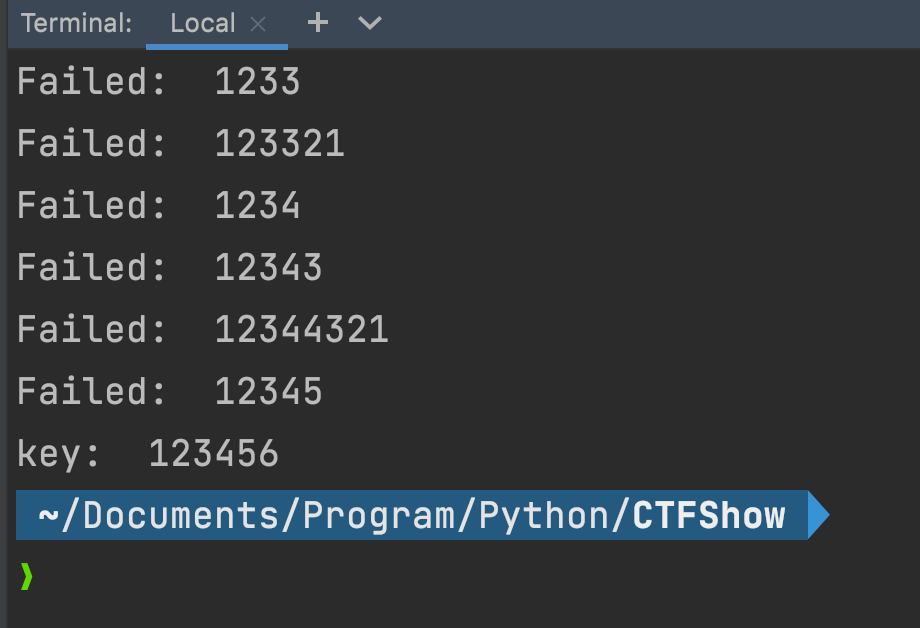The width and height of the screenshot is (920, 628).
Task: Click the number 12343 in output
Action: click(x=268, y=268)
